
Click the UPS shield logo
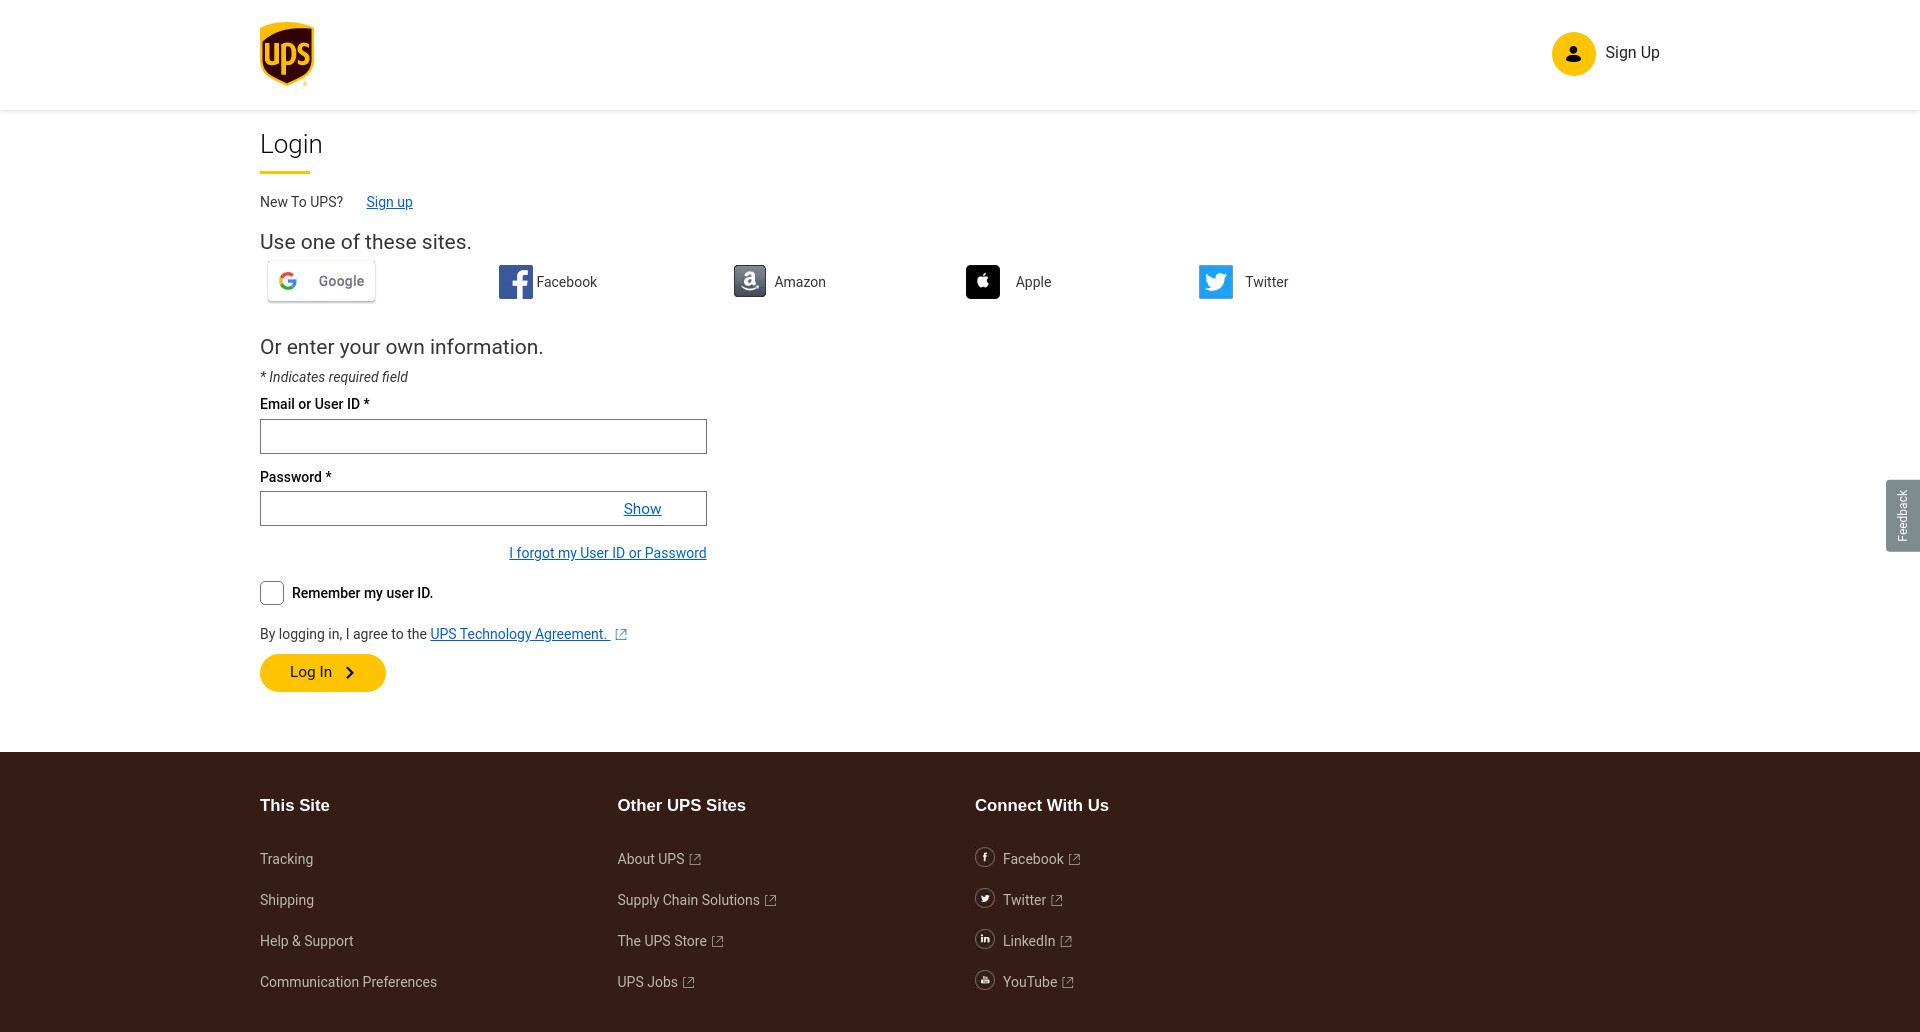pos(287,54)
